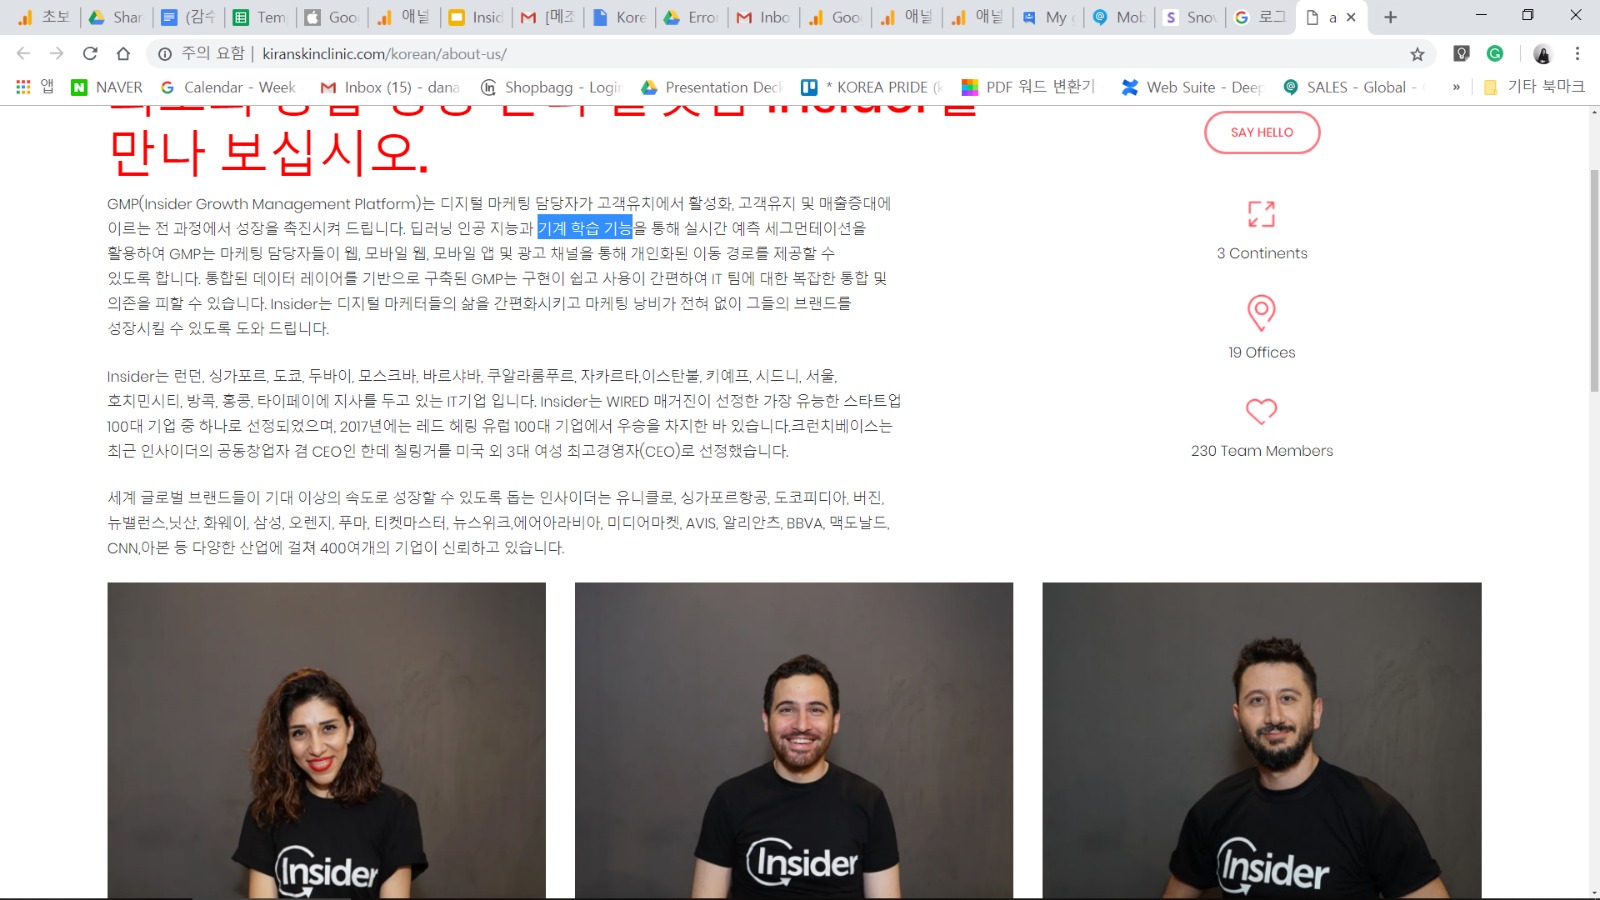Click the 3 Continents expand icon

[1261, 214]
